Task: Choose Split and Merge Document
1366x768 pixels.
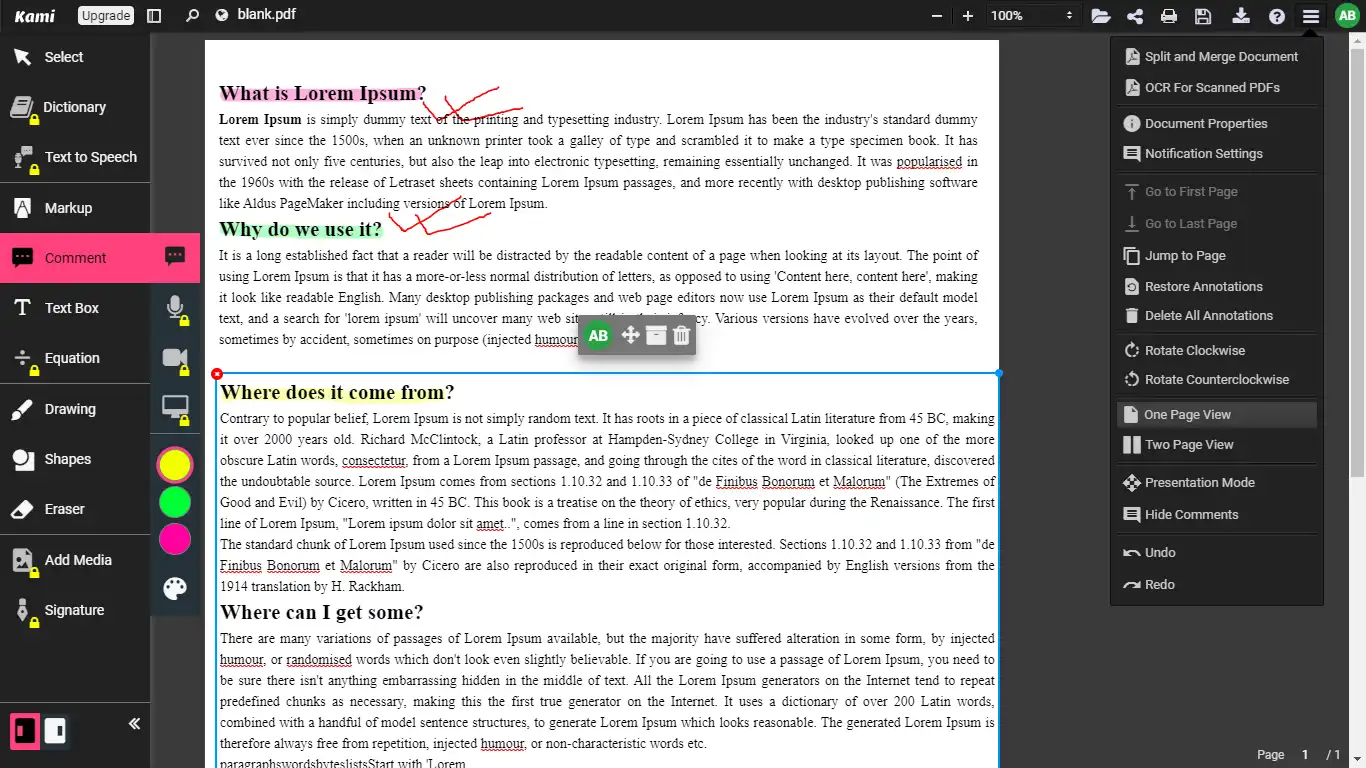Action: tap(1217, 57)
